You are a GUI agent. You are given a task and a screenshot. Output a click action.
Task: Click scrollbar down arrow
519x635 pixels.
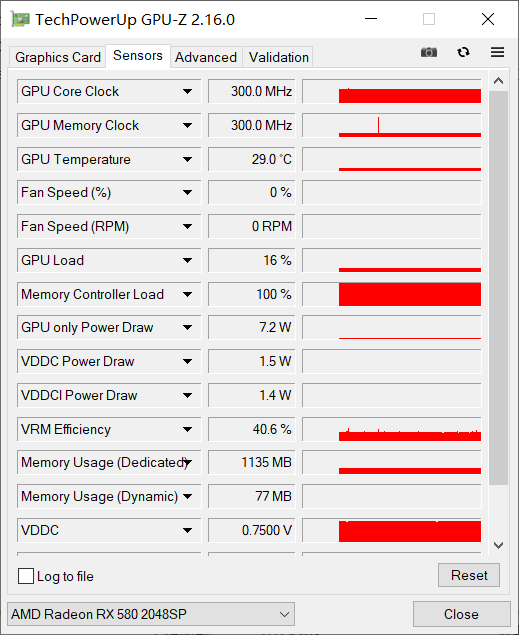[498, 545]
